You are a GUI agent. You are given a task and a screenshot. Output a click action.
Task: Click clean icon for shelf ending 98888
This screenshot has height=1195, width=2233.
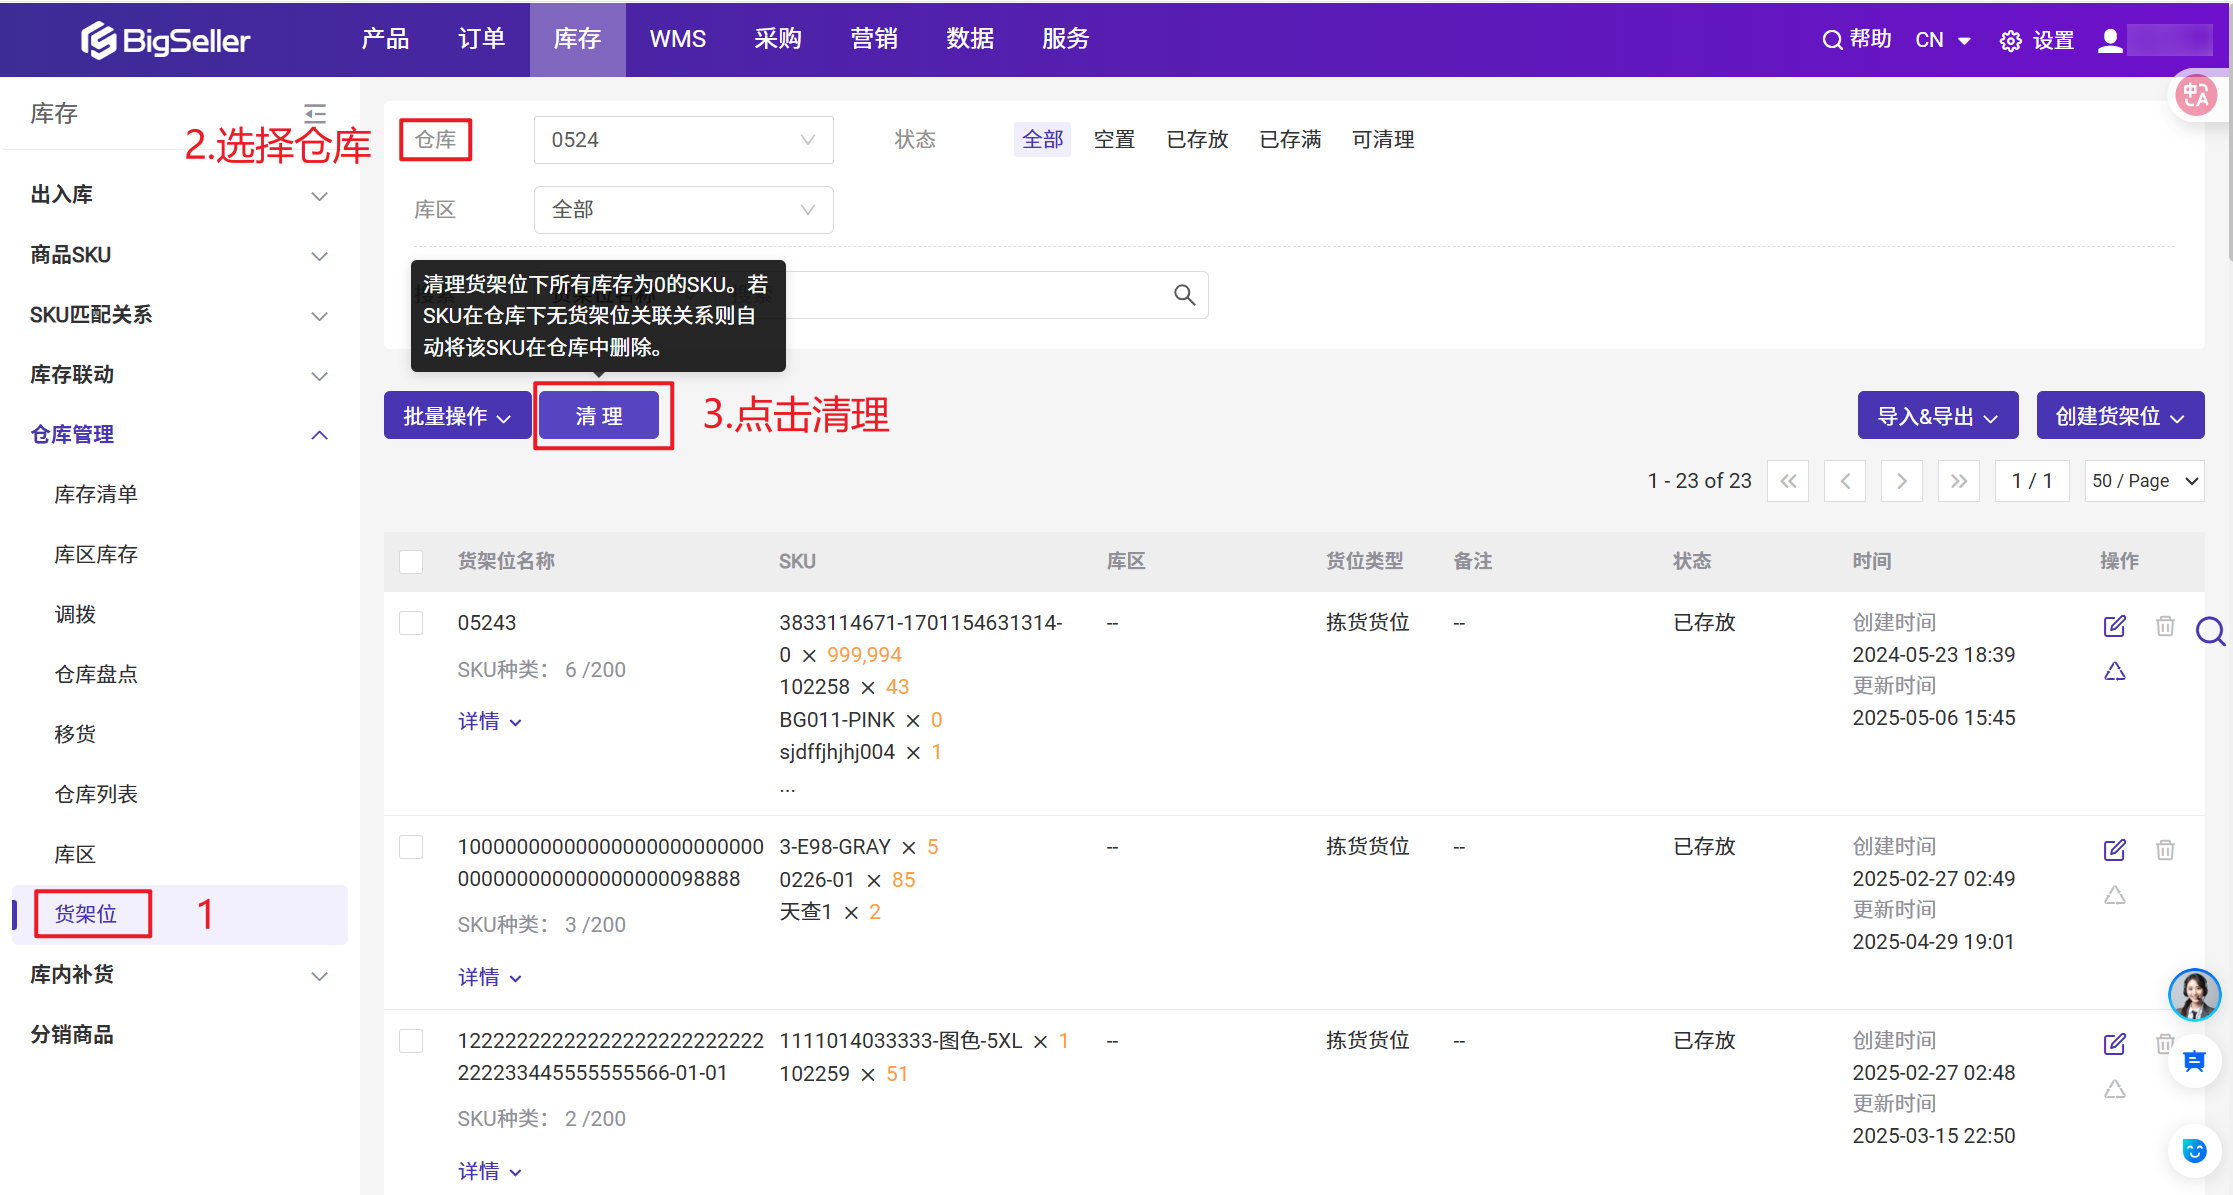tap(2114, 895)
